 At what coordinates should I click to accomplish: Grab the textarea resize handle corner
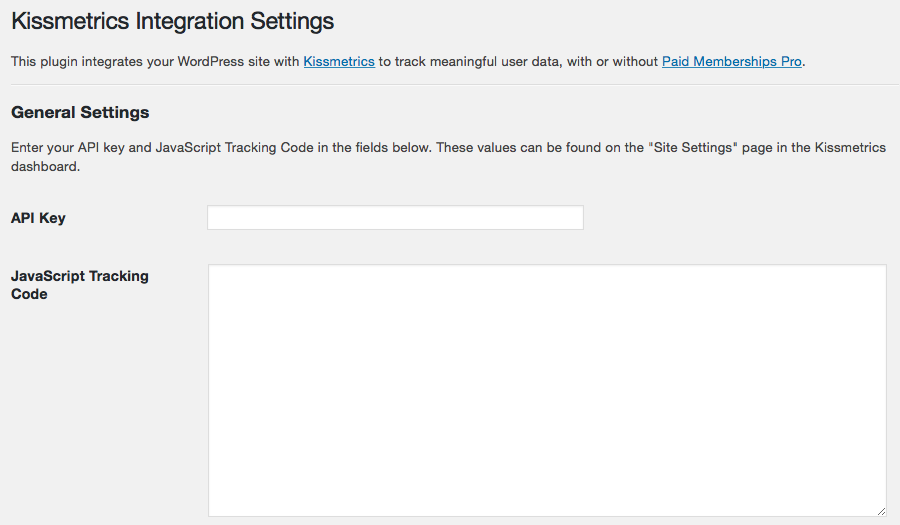881,511
